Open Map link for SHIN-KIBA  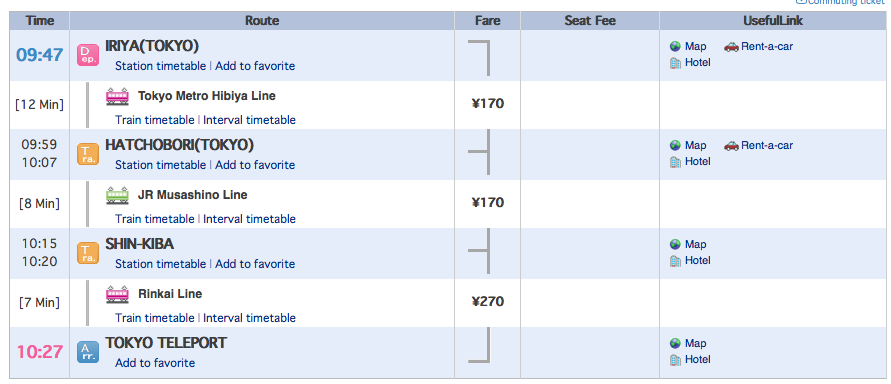point(696,244)
